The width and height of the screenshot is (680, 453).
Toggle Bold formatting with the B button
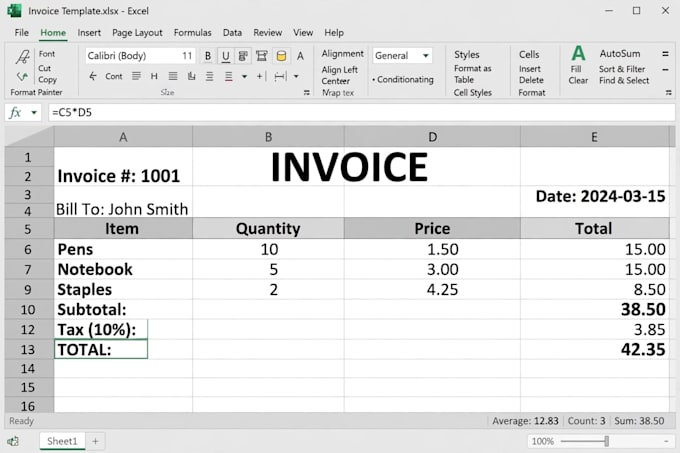pyautogui.click(x=208, y=56)
